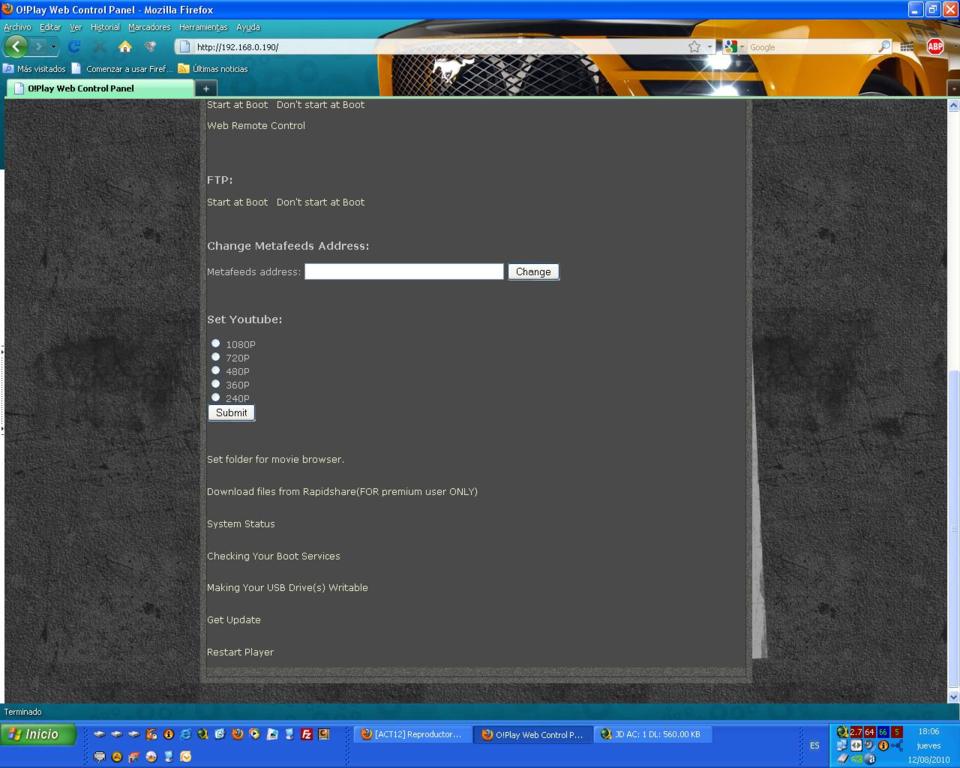Focus the Metafeeds address input field
Viewport: 960px width, 768px height.
[404, 272]
